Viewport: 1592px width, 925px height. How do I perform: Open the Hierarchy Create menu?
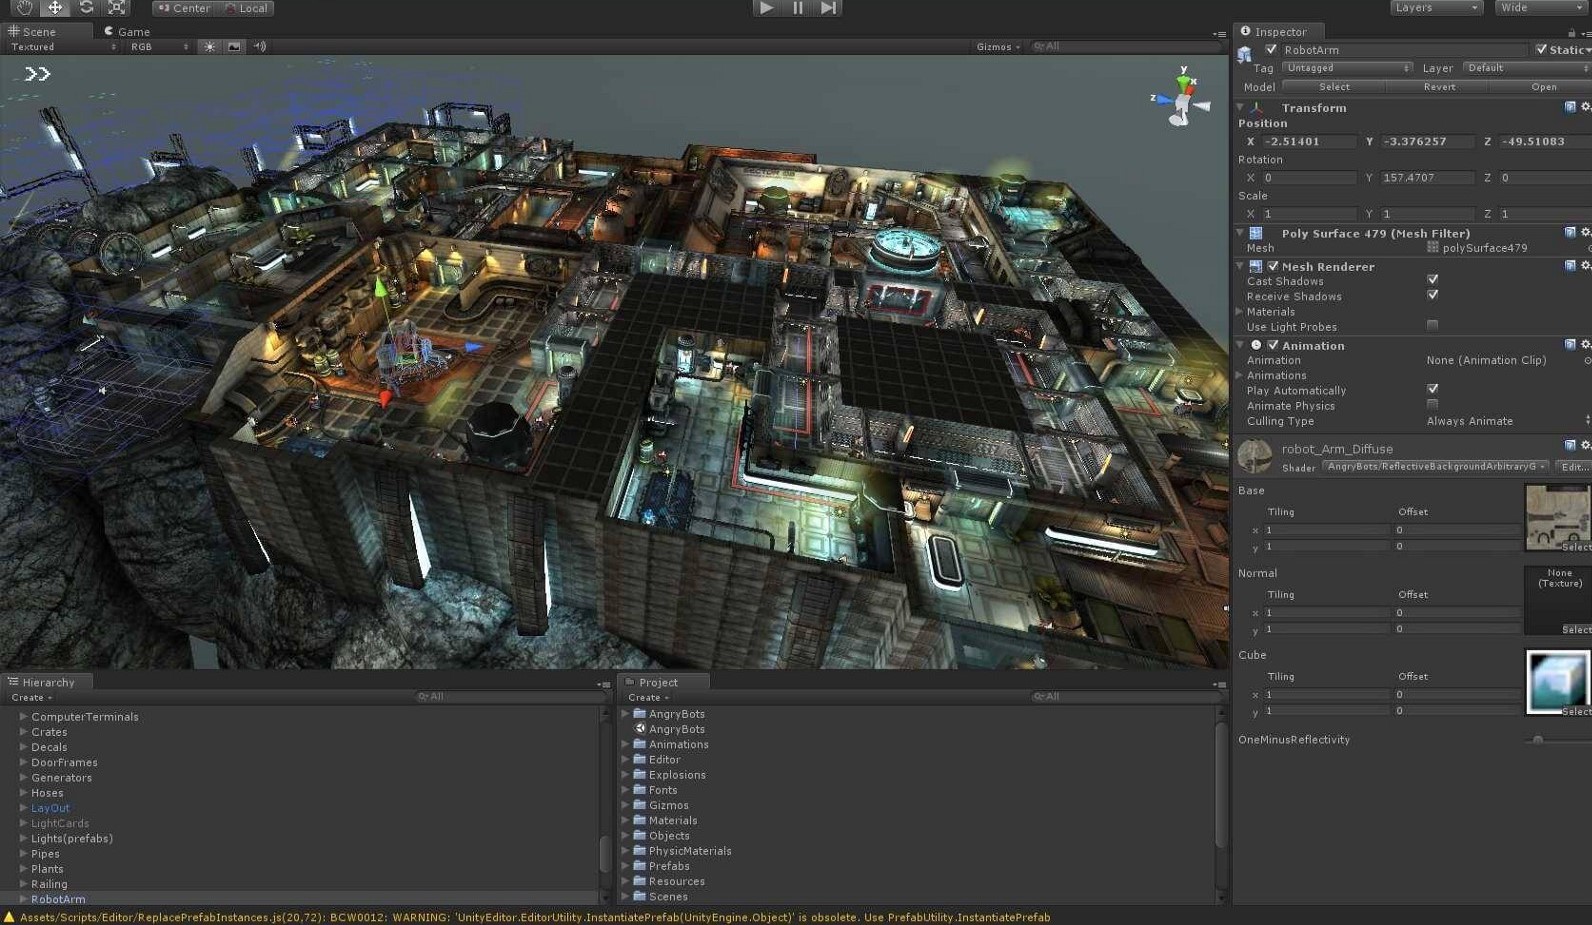coord(31,697)
